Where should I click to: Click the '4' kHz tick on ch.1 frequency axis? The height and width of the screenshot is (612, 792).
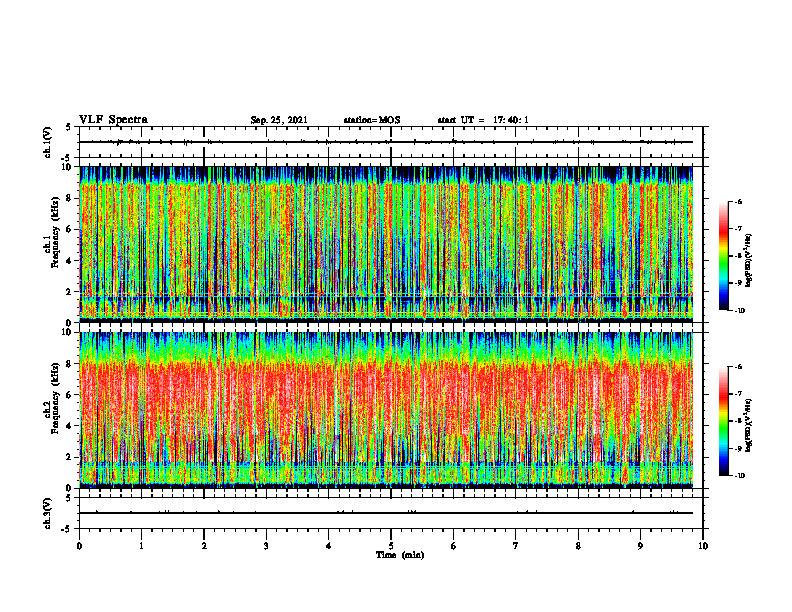[70, 261]
